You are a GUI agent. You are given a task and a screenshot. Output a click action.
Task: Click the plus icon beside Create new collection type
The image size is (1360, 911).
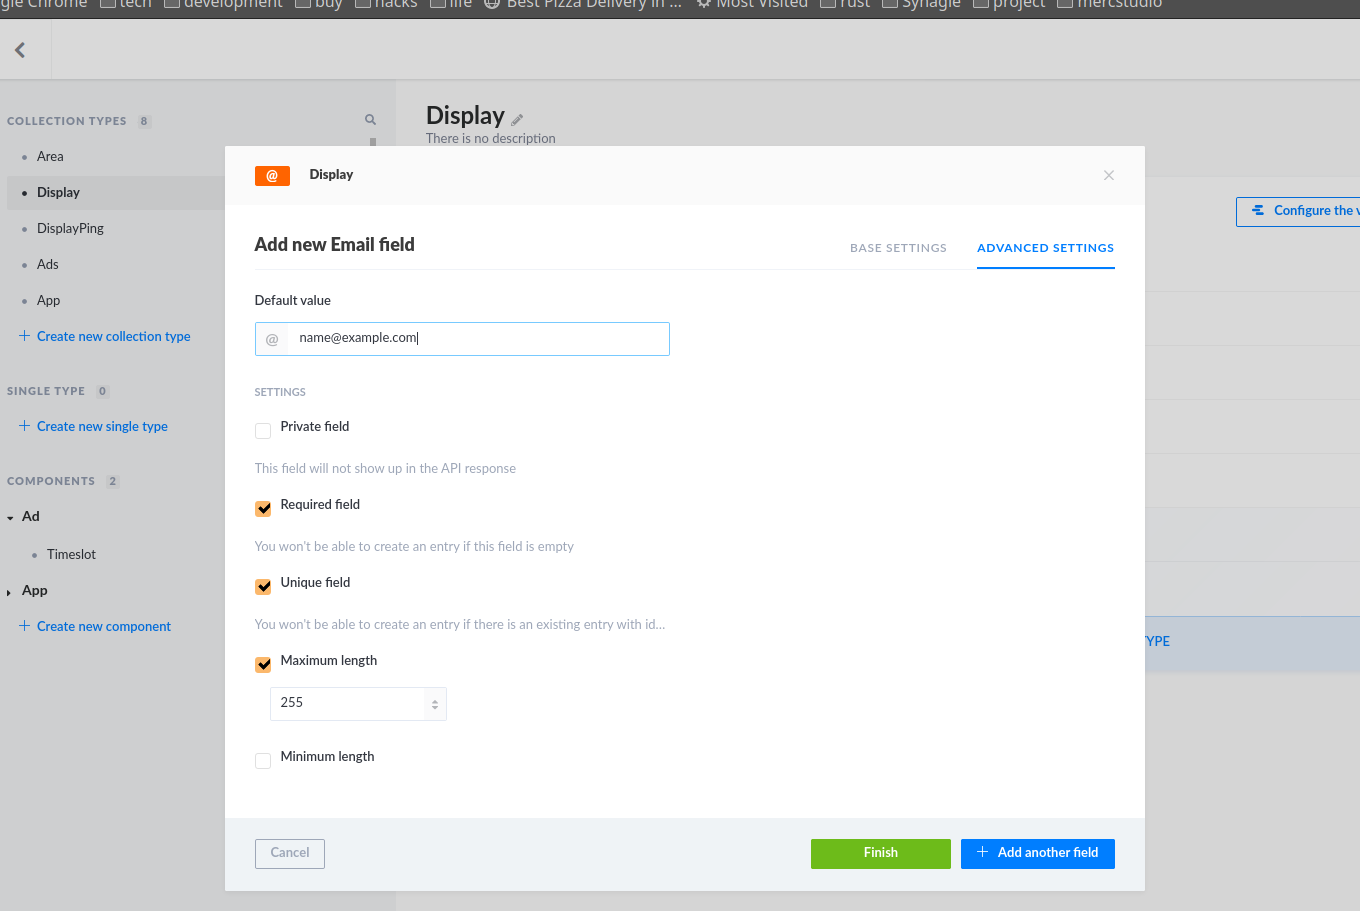click(x=24, y=336)
